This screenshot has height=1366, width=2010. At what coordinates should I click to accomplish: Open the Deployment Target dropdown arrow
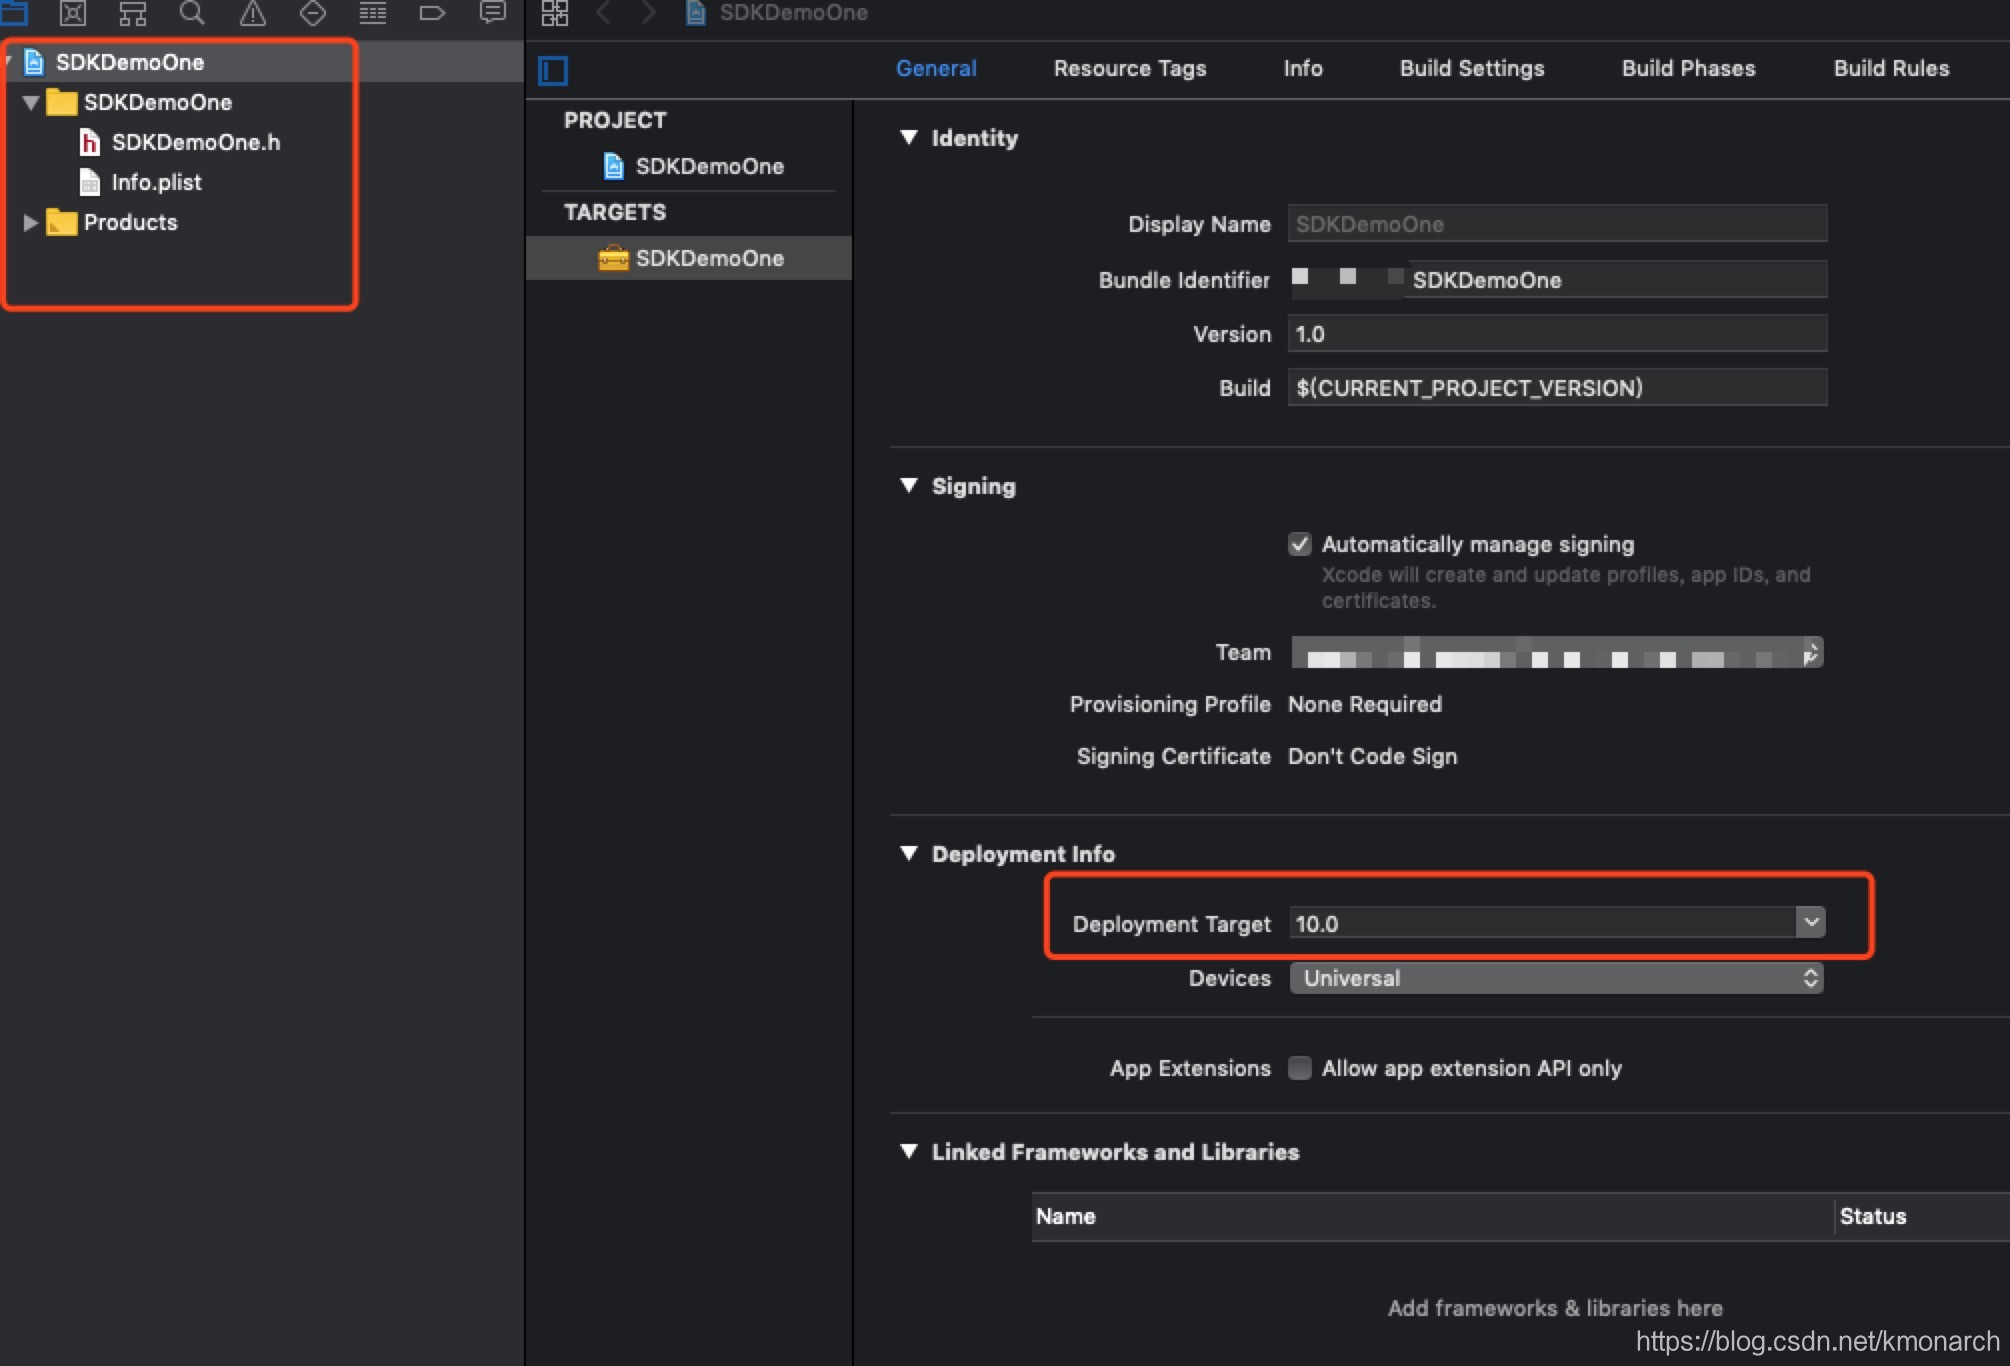(1810, 922)
